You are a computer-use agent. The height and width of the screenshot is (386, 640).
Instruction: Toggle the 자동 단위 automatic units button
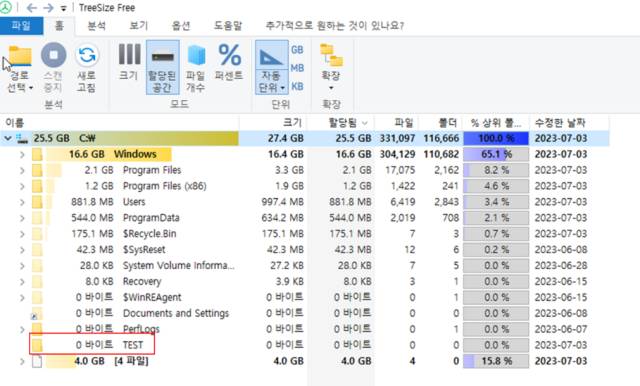point(271,67)
